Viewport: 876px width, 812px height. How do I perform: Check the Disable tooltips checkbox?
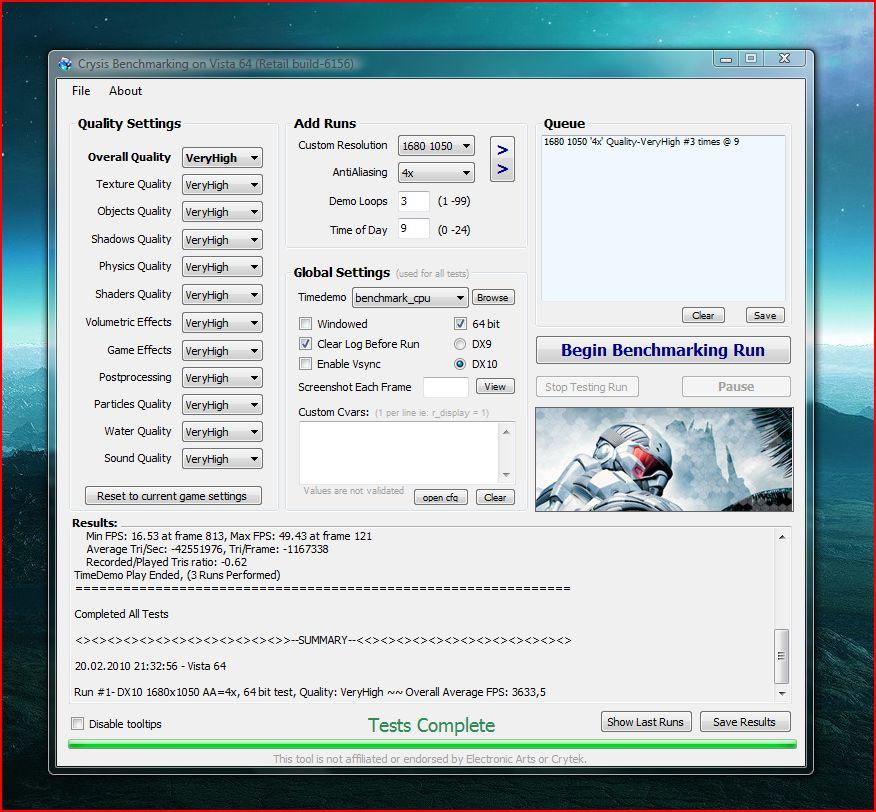[78, 724]
